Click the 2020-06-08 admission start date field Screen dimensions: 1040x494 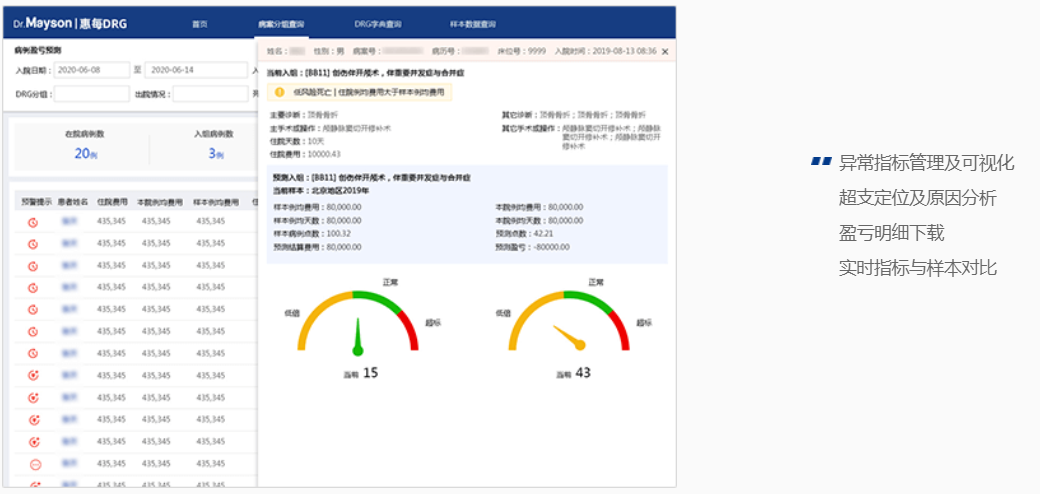(x=92, y=70)
